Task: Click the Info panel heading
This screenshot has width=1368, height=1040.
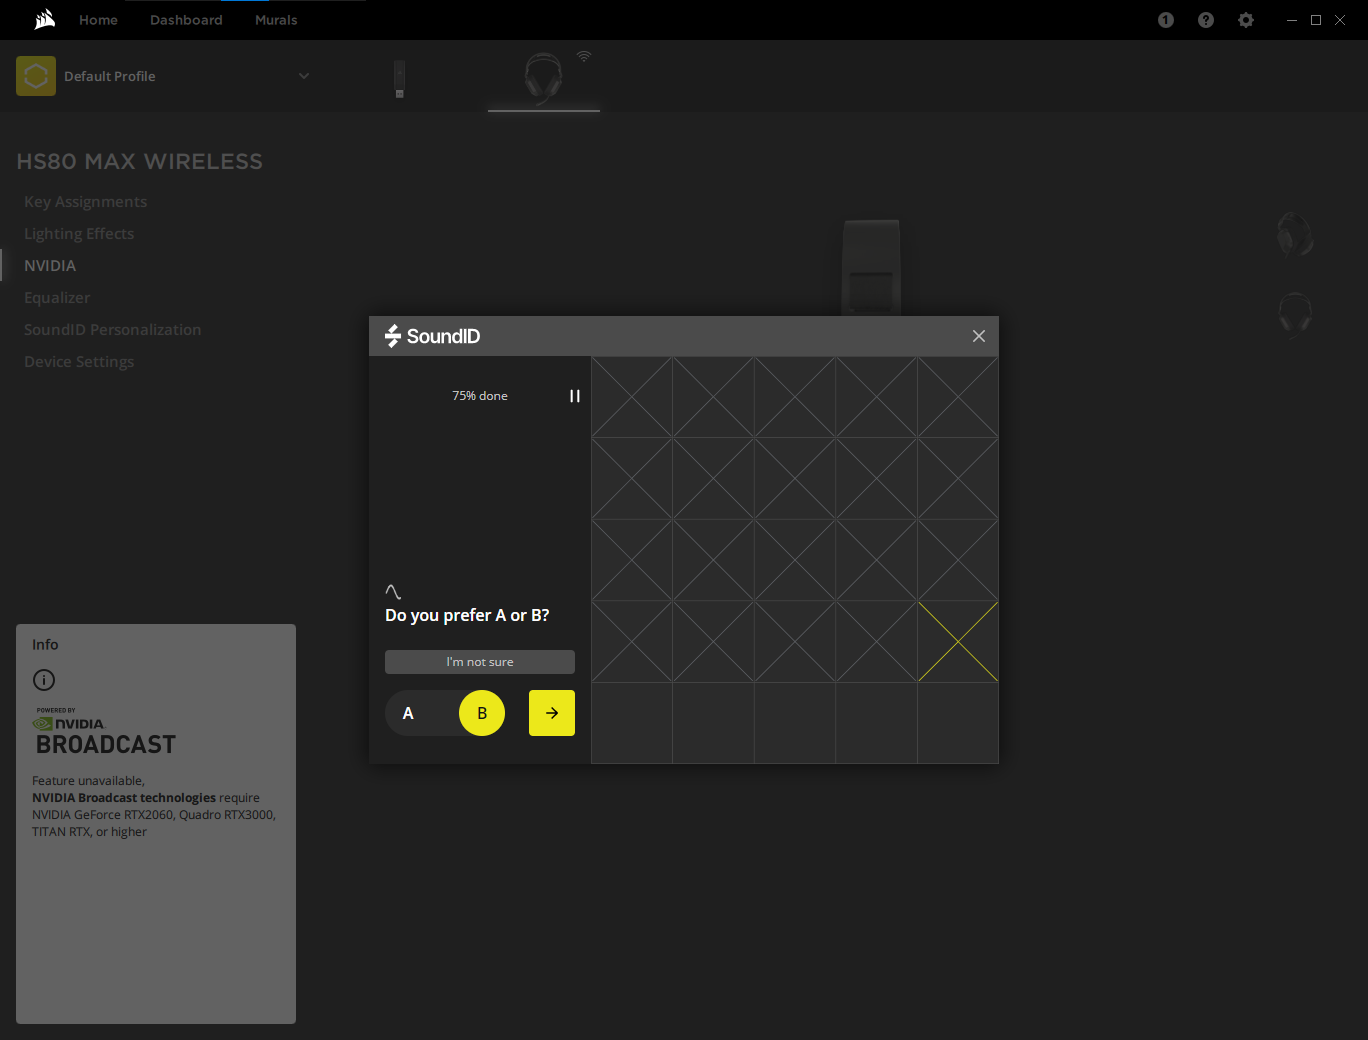Action: (45, 645)
